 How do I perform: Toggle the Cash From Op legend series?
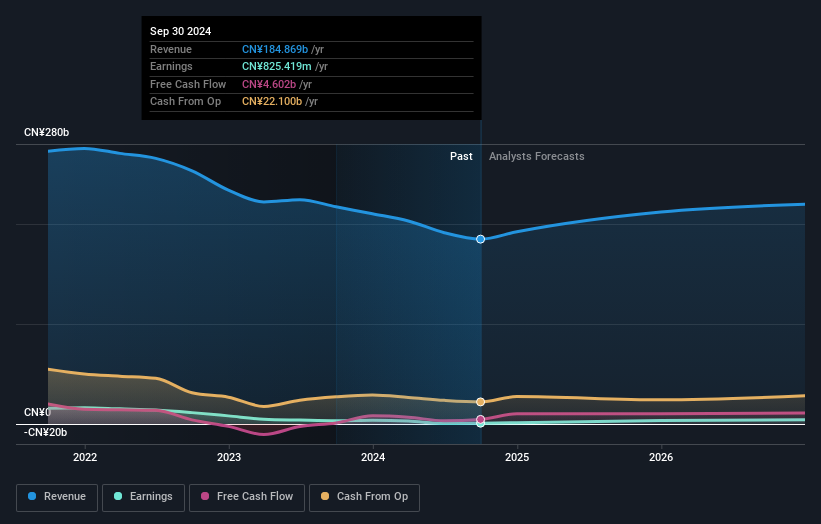point(364,497)
